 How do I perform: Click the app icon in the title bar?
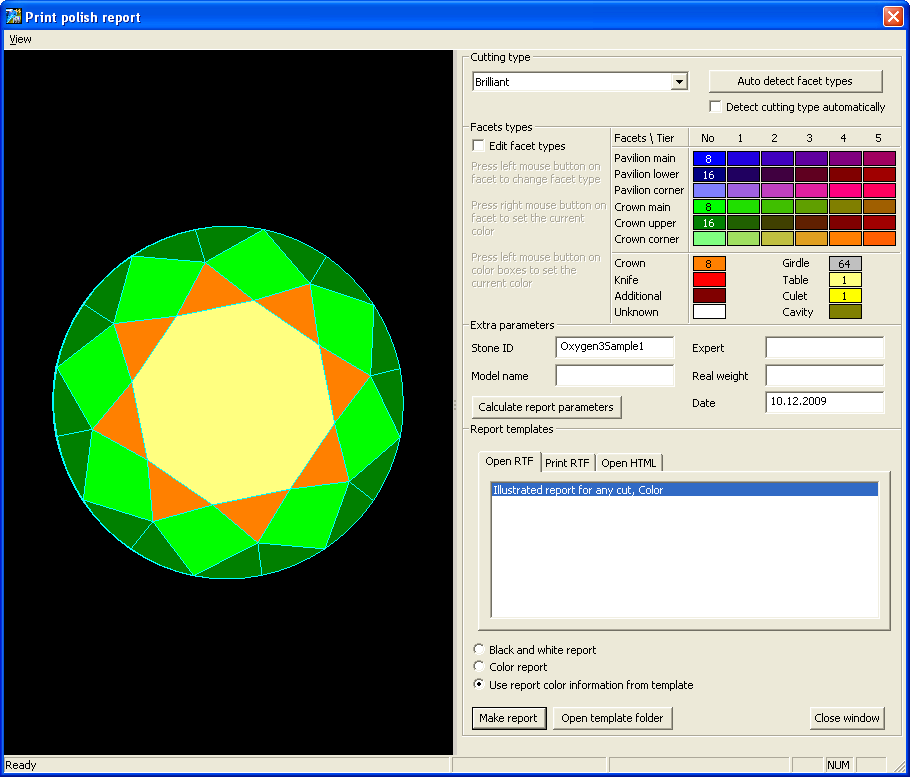coord(14,17)
